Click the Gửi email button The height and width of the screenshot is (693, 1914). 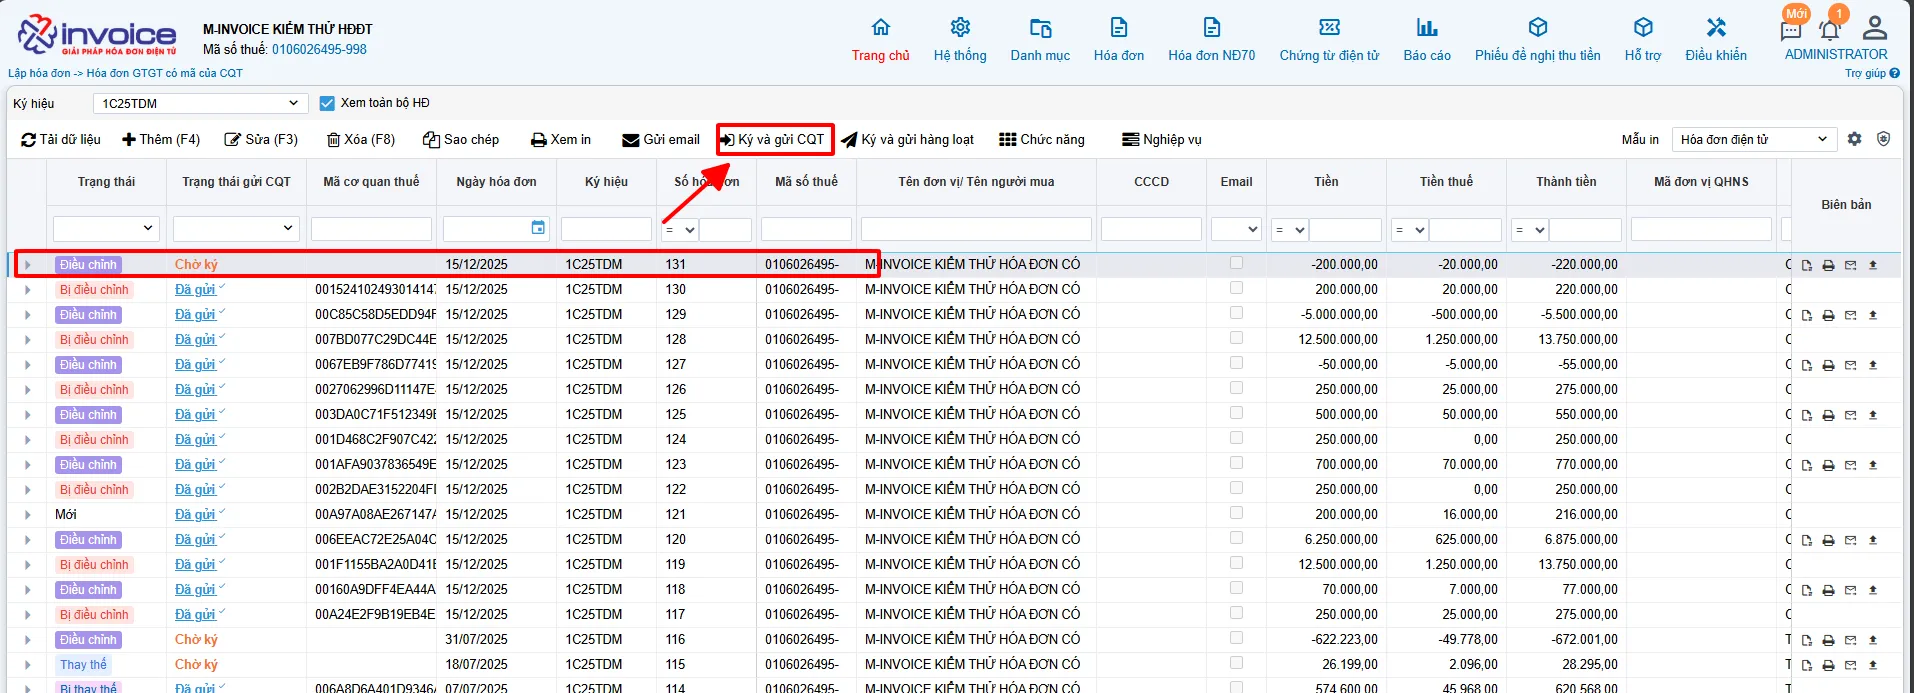tap(661, 139)
